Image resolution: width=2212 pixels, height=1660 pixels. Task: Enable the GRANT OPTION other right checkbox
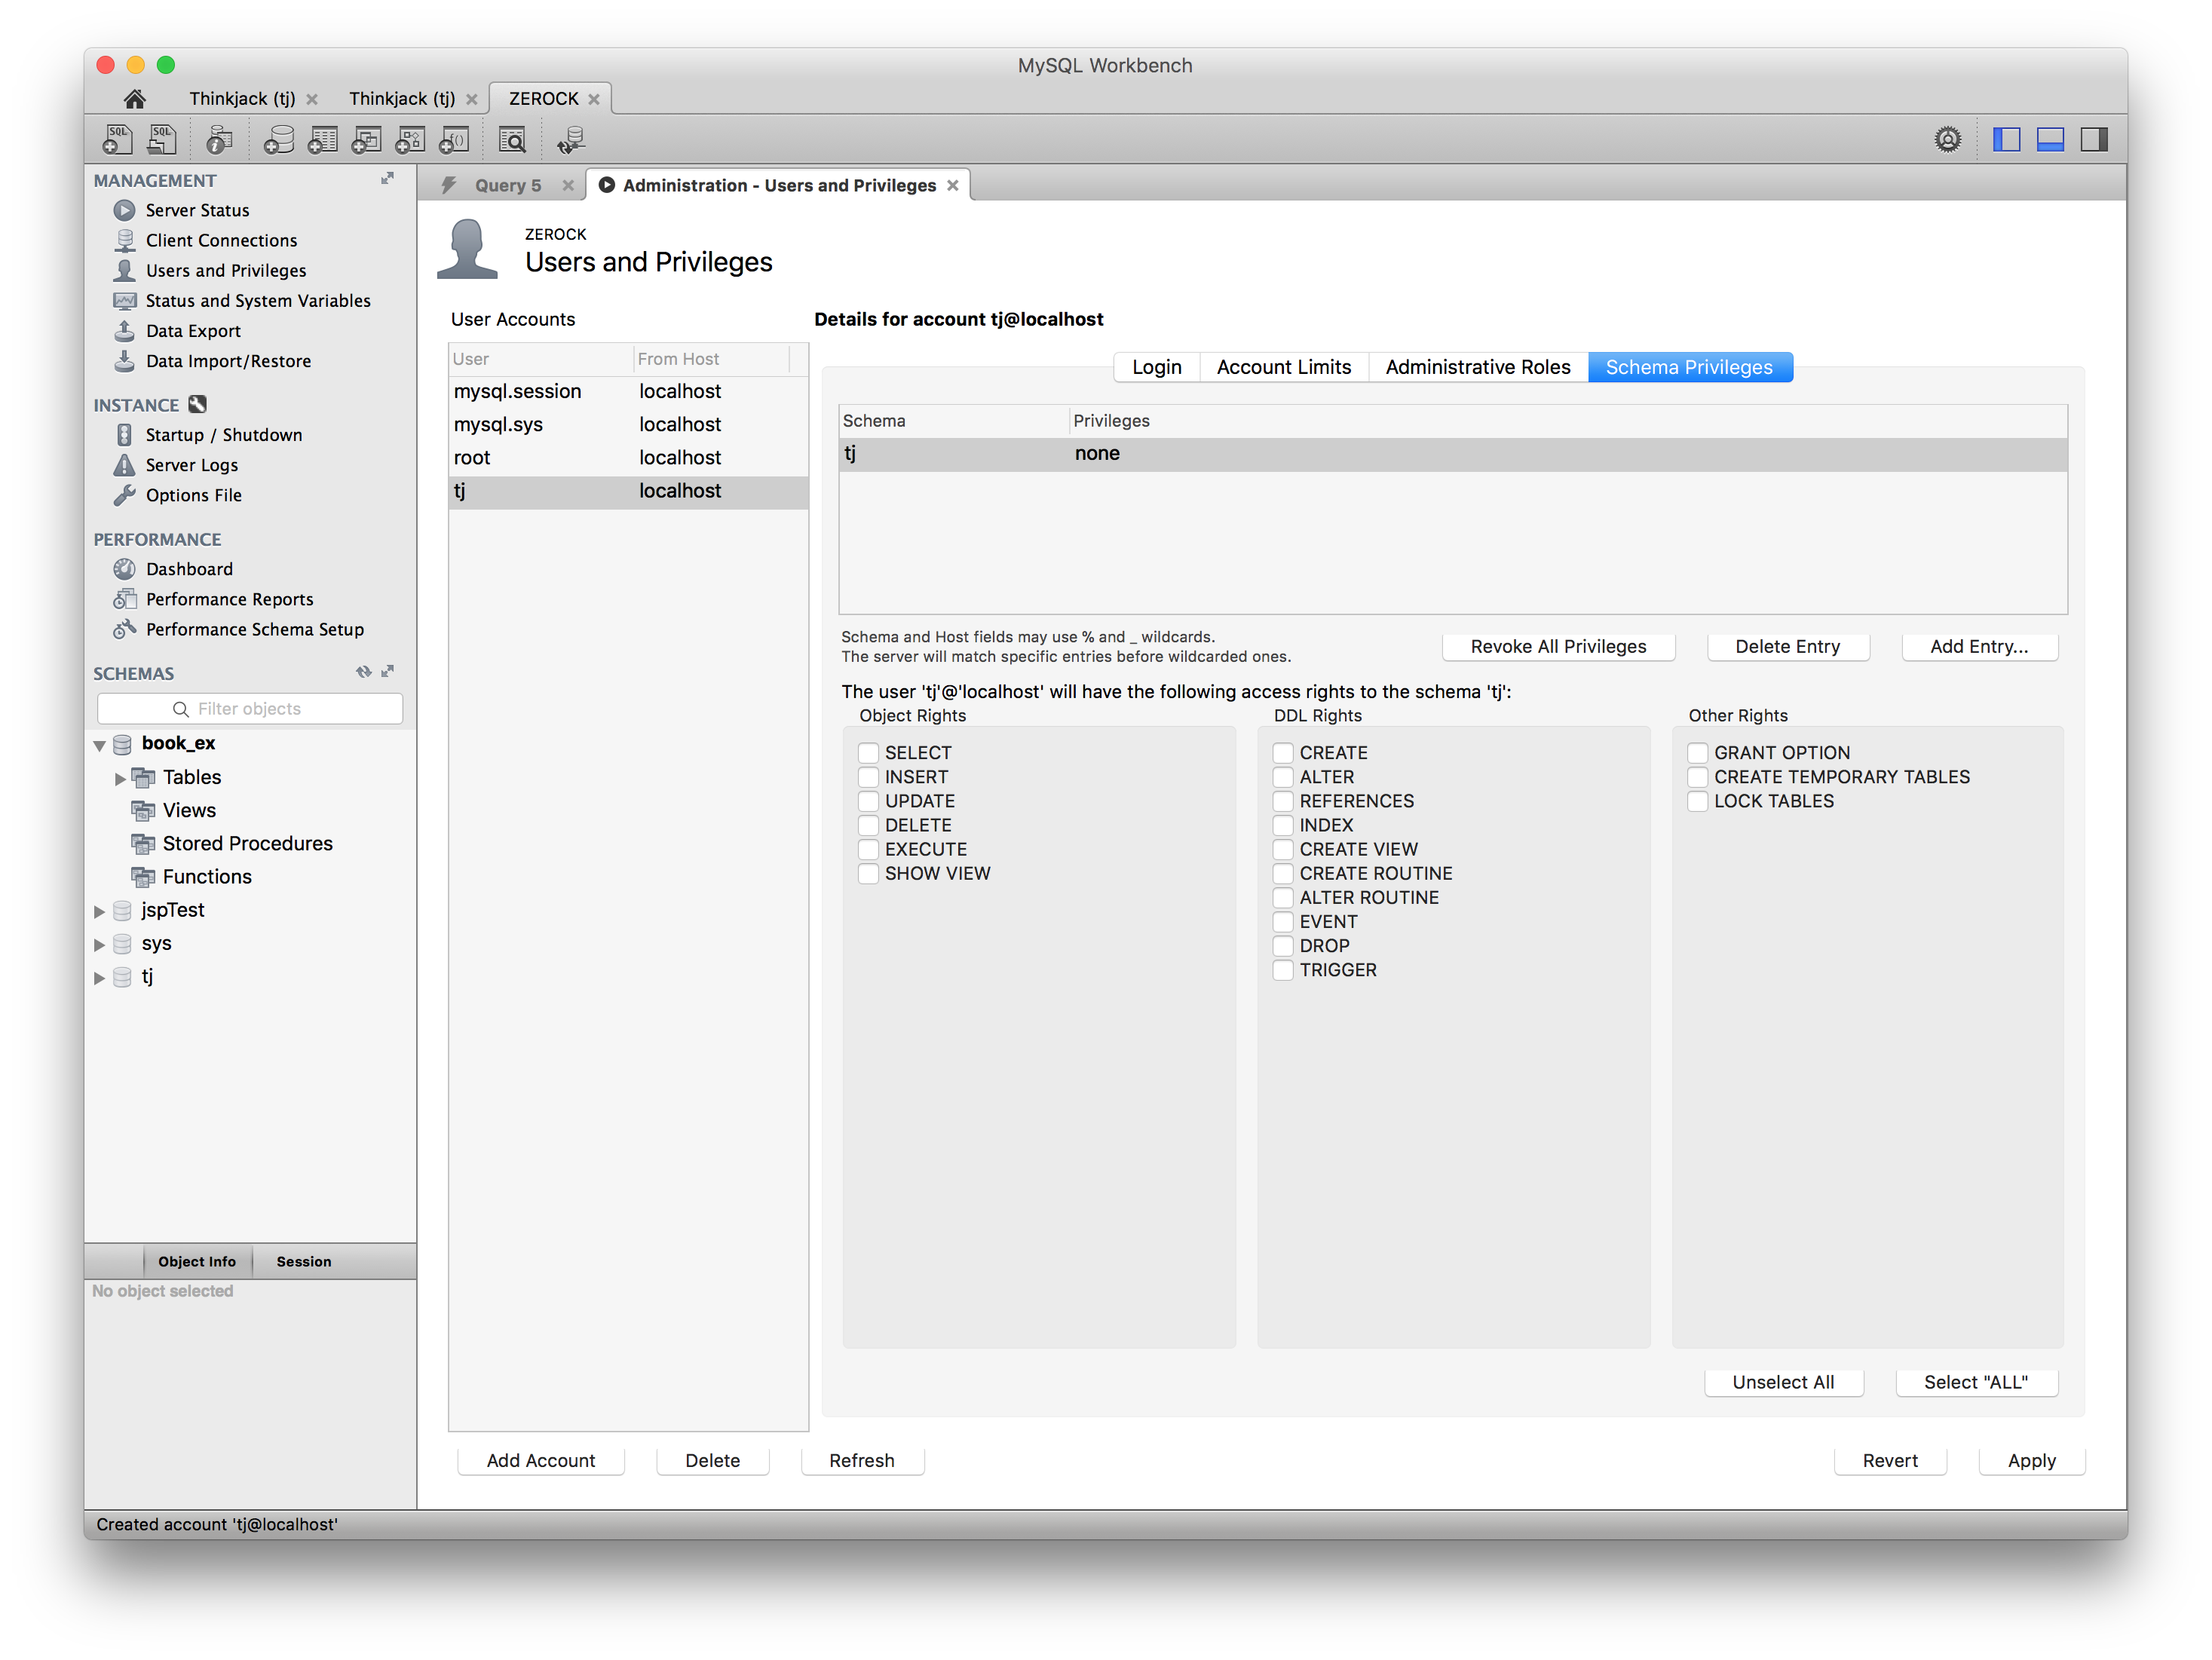pos(1698,753)
